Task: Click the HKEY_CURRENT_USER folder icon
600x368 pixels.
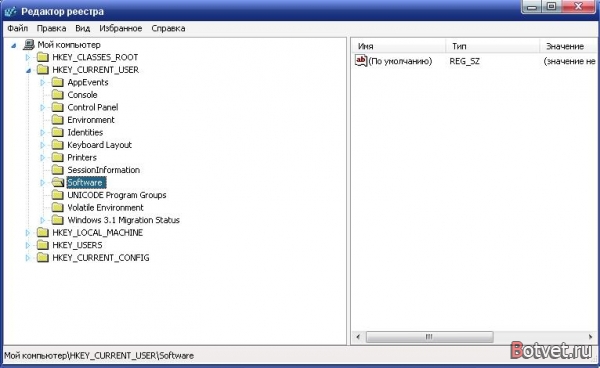Action: click(x=42, y=70)
